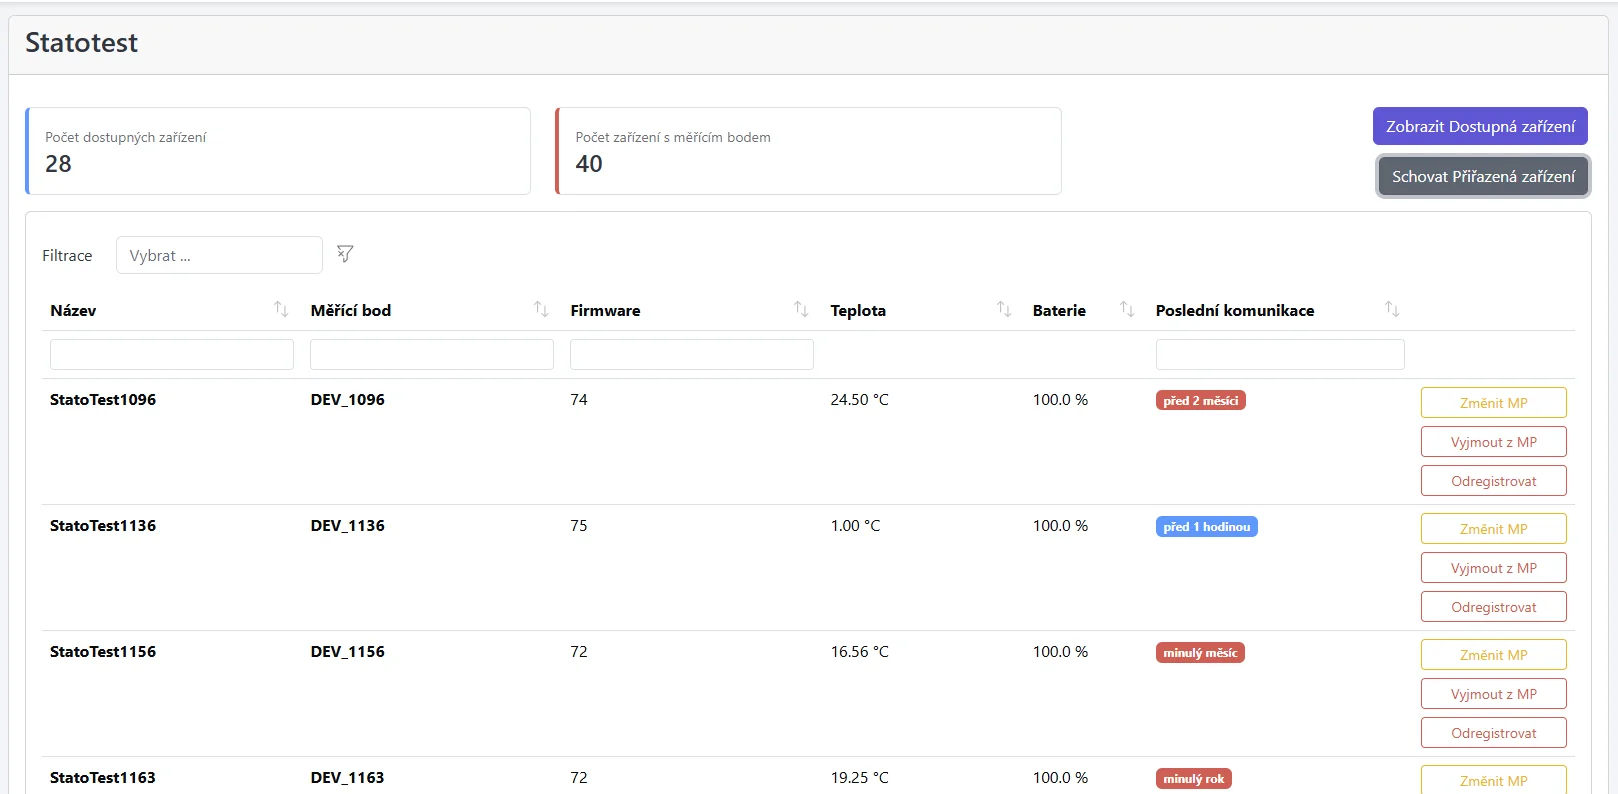Unregister StatoTest1156 with Odregistrovat
The width and height of the screenshot is (1618, 794).
pos(1493,733)
